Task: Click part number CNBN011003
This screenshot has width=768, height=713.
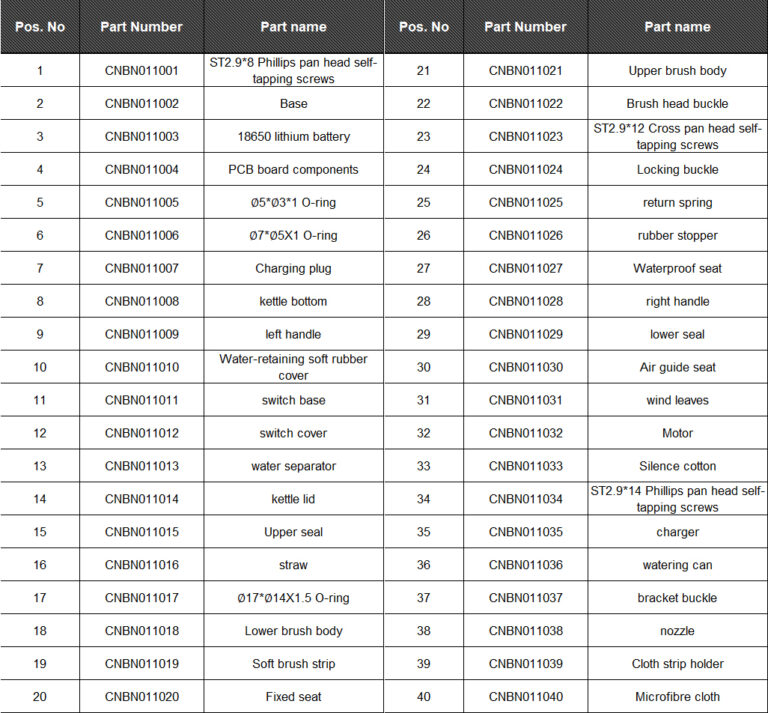Action: pyautogui.click(x=142, y=136)
